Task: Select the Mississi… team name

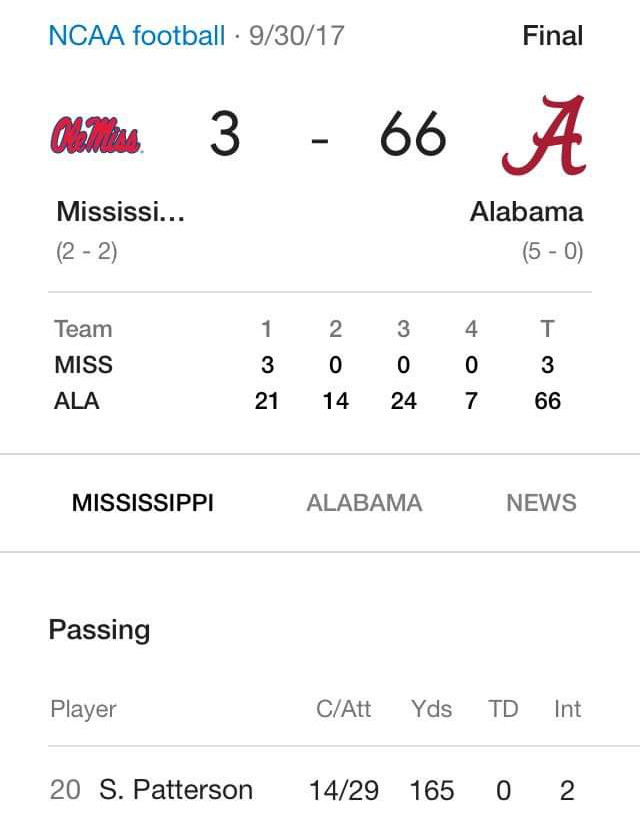Action: click(x=121, y=212)
